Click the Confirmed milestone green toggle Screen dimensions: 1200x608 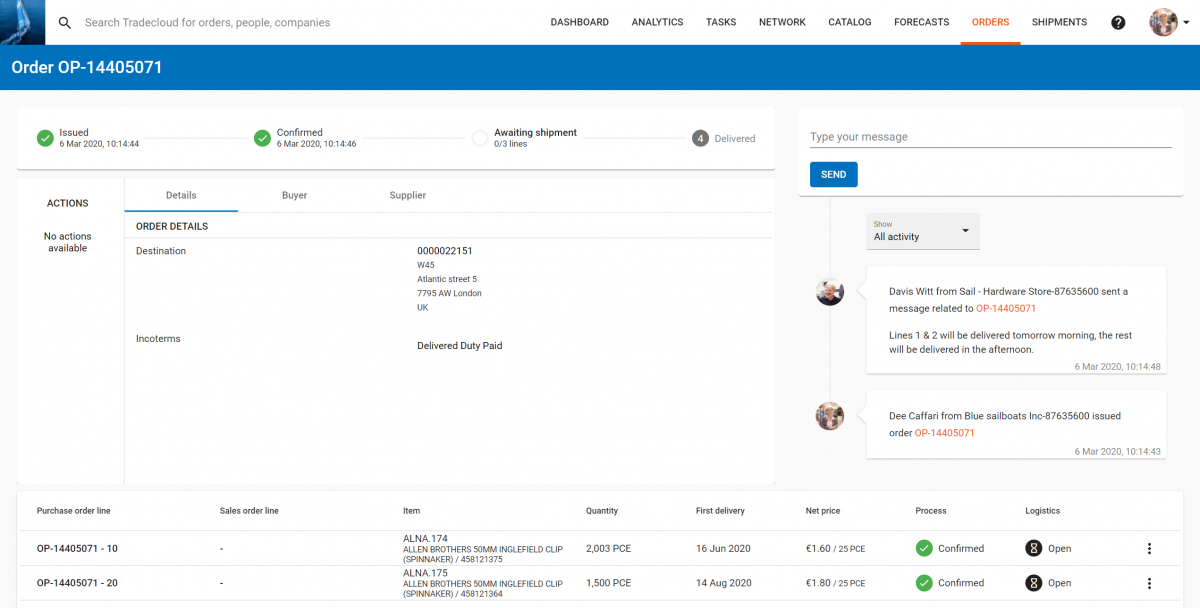click(x=263, y=138)
